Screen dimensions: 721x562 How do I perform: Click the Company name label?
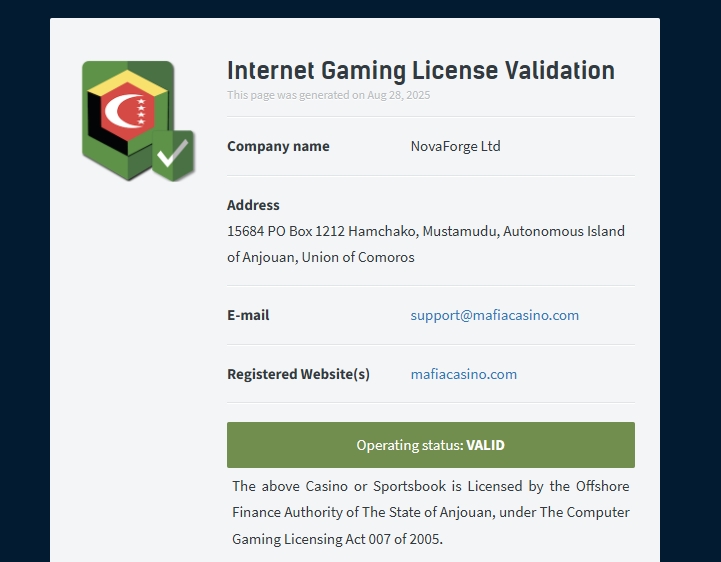(x=278, y=146)
